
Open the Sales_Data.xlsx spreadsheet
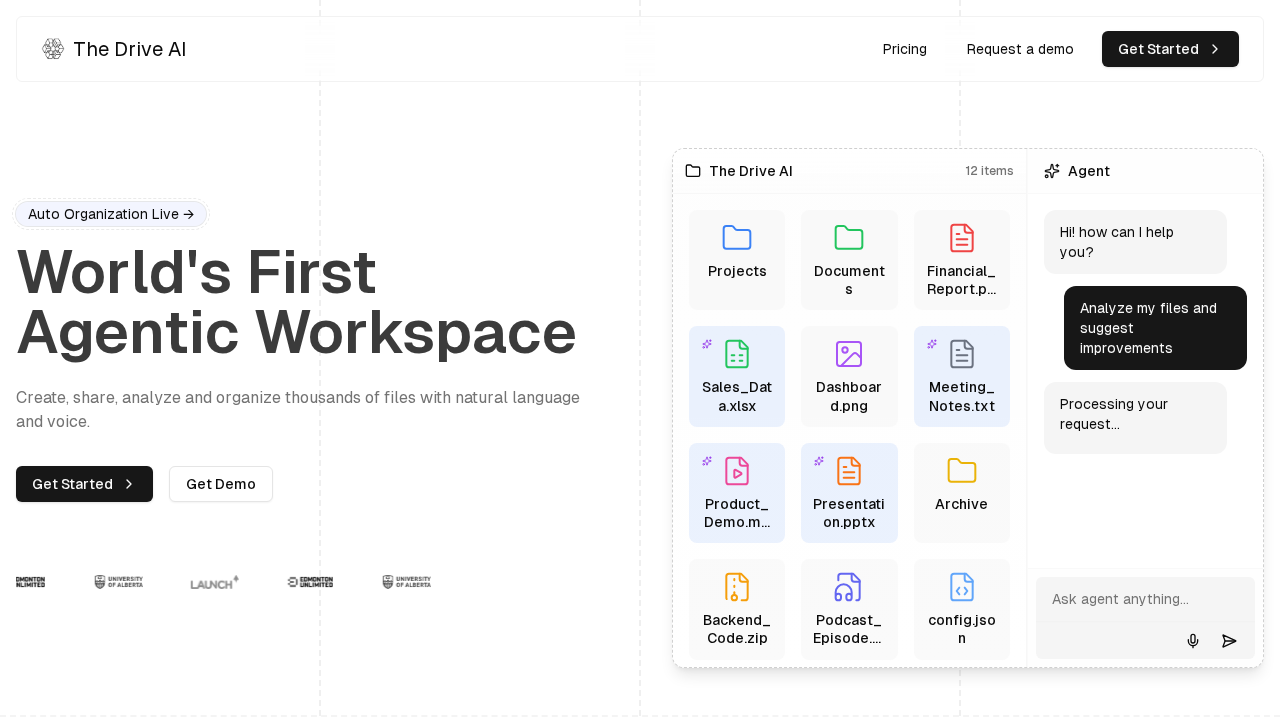click(737, 376)
